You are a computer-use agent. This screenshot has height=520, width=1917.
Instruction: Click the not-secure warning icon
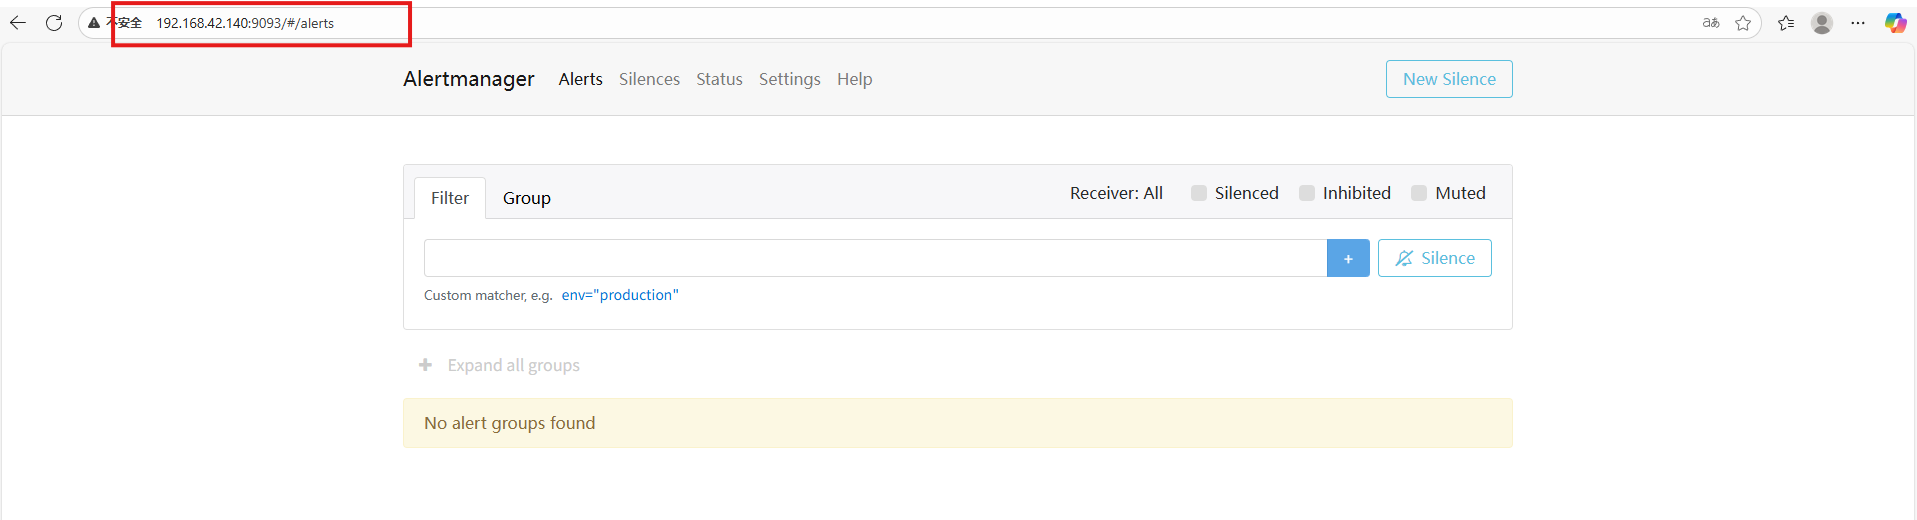[94, 23]
